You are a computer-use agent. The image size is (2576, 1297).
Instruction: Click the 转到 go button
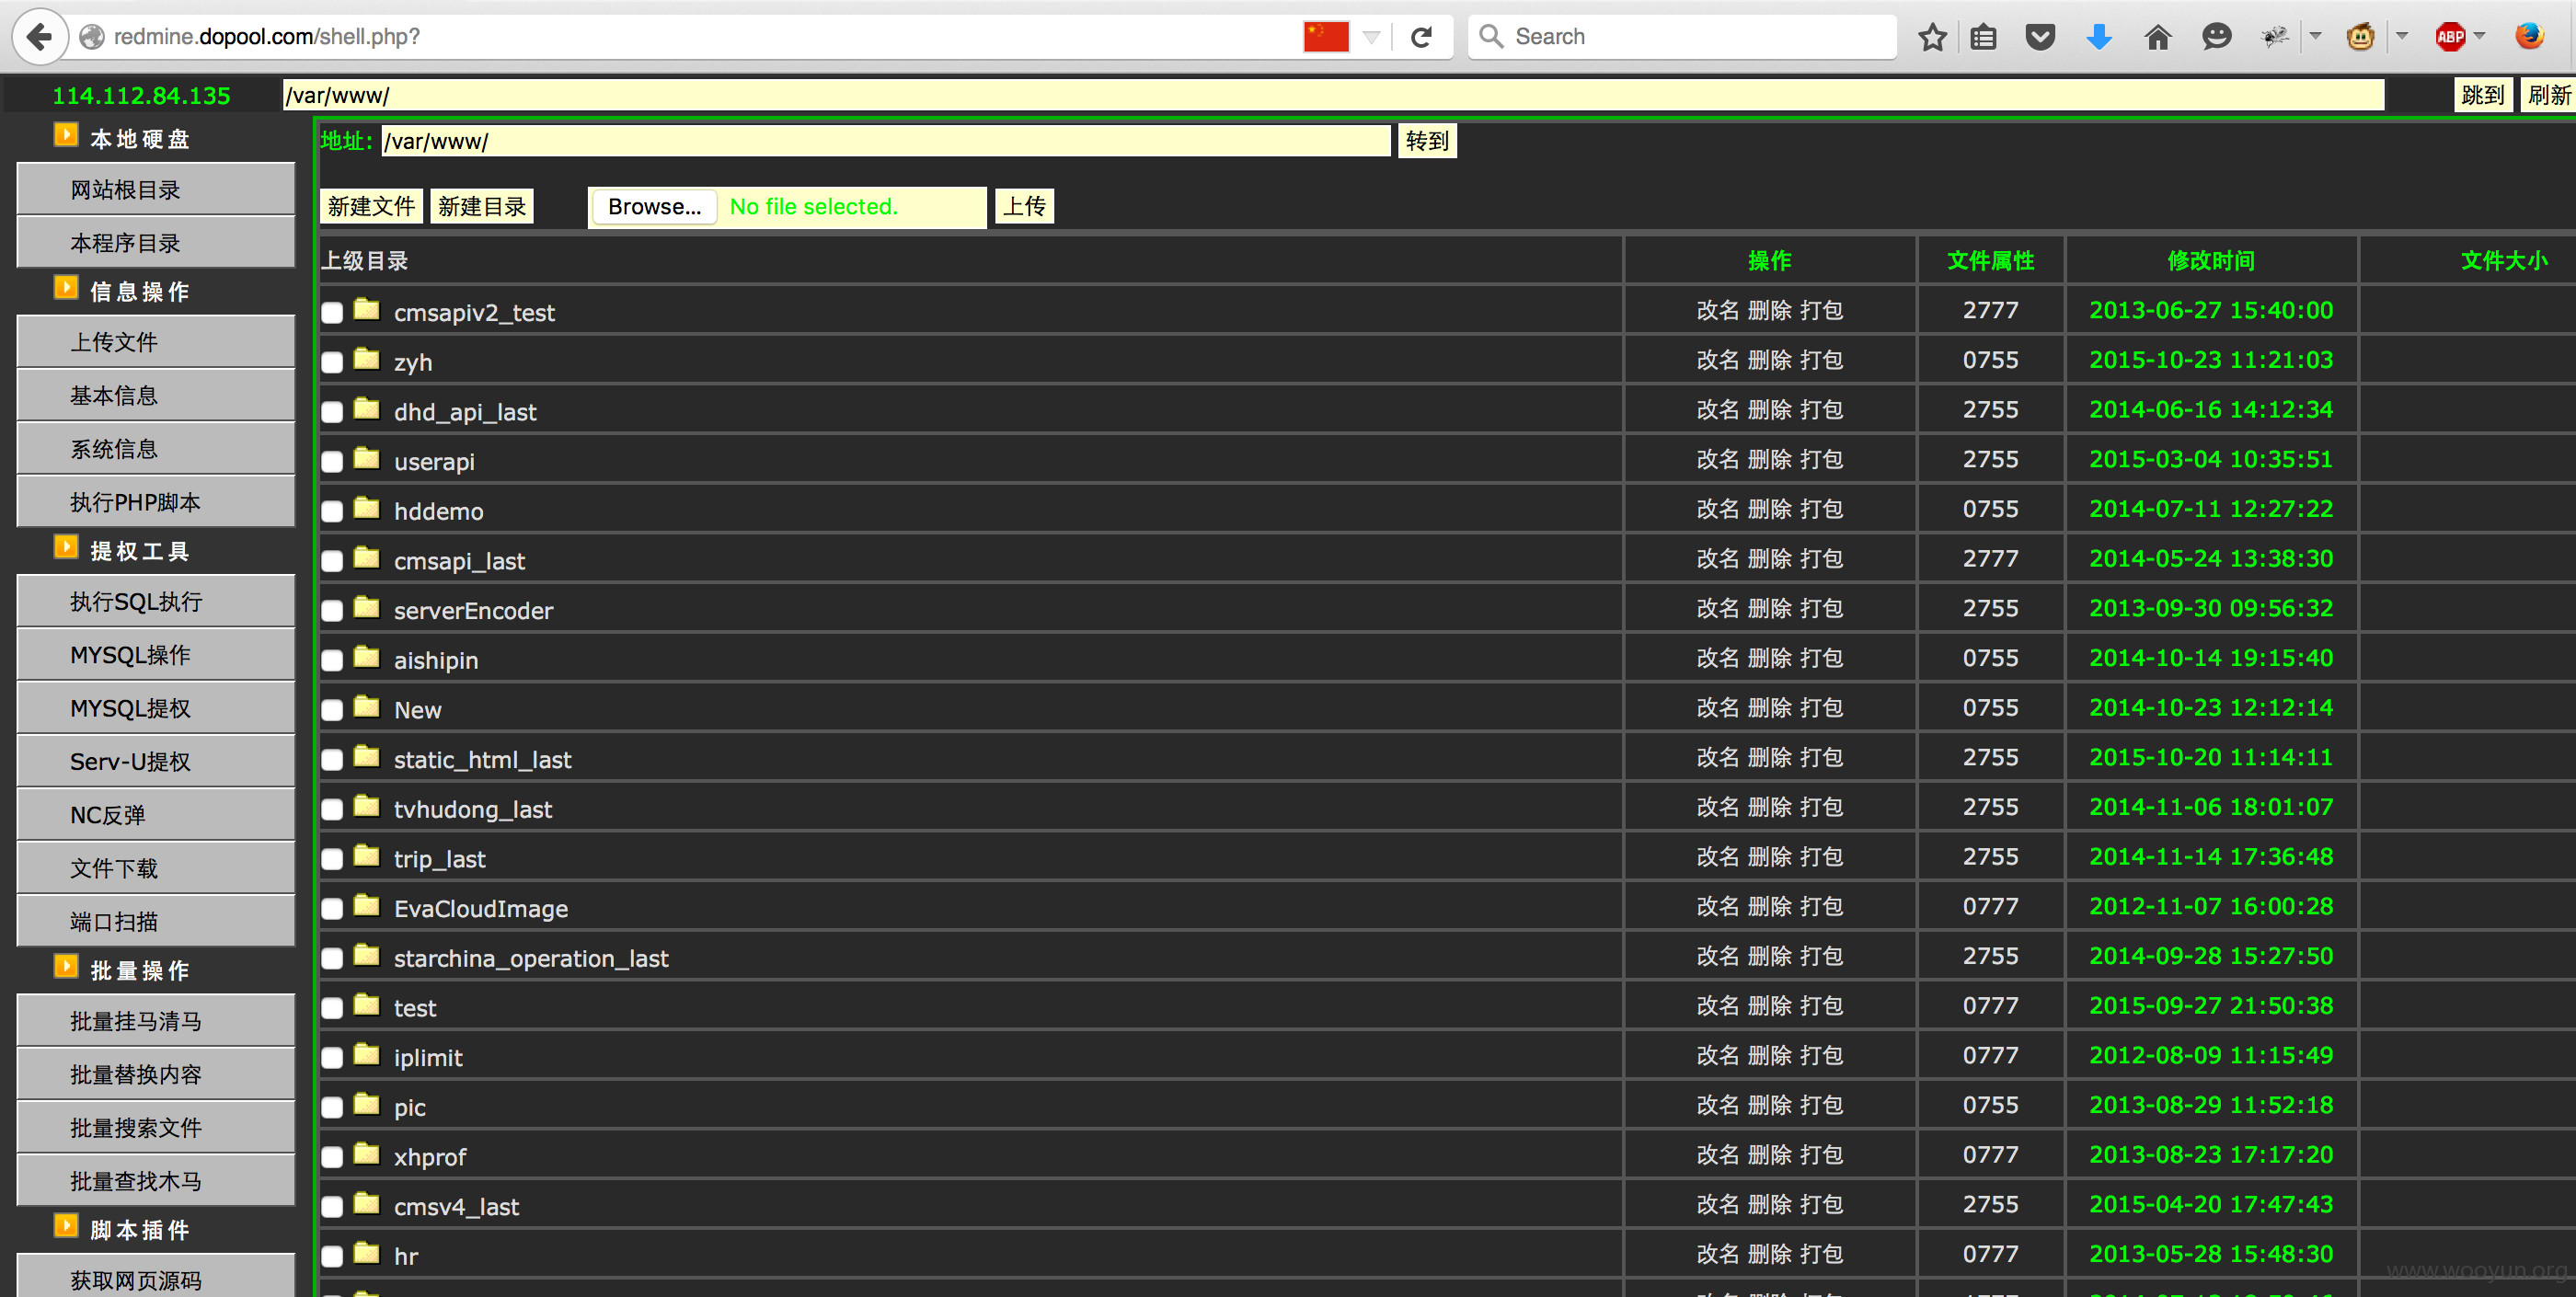click(1426, 141)
